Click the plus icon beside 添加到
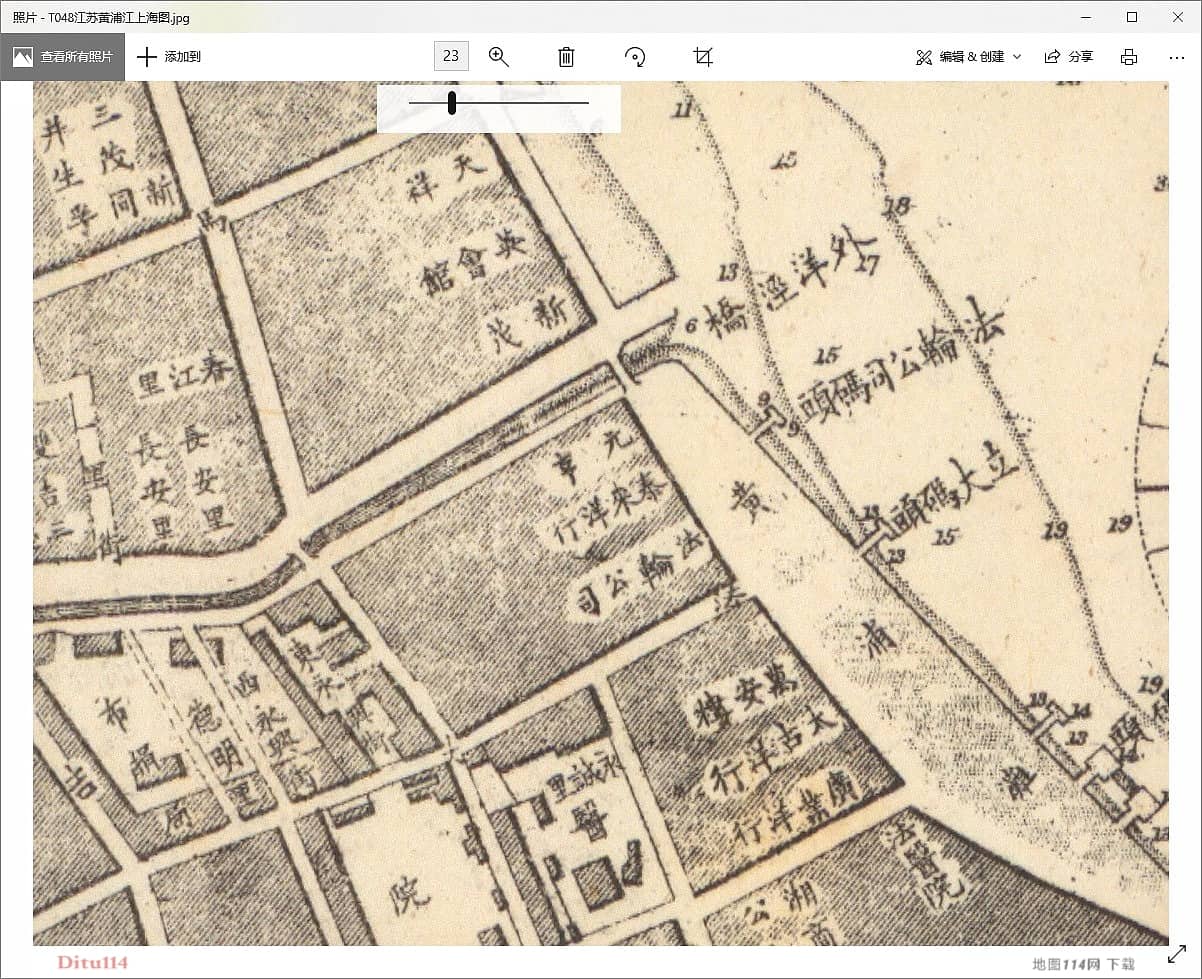The width and height of the screenshot is (1202, 979). click(147, 57)
